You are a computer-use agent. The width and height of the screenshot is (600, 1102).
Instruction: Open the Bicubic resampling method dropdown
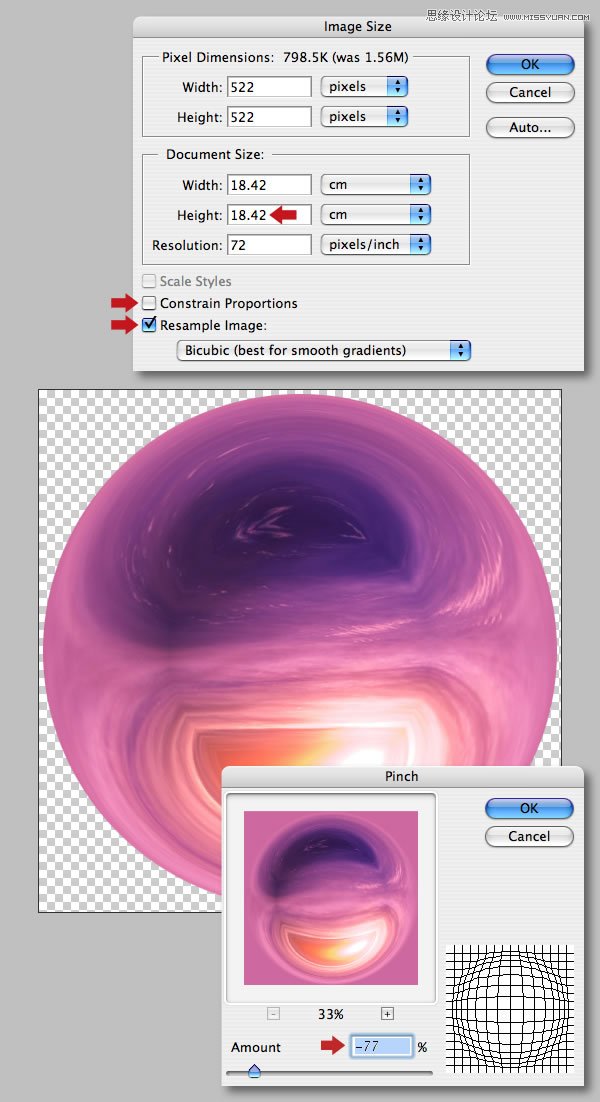pyautogui.click(x=322, y=351)
